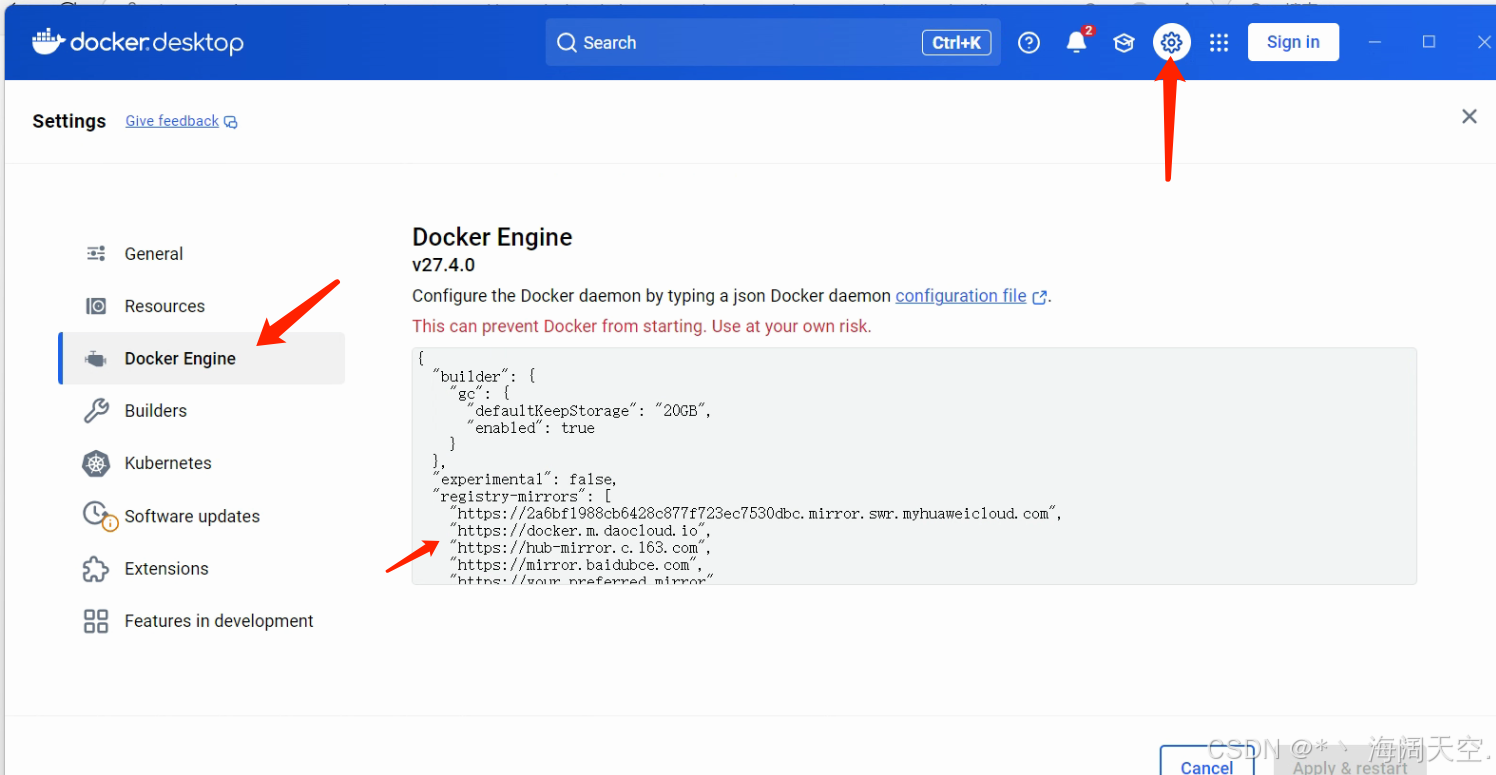The width and height of the screenshot is (1496, 775).
Task: Click the mirror.baidubce.com mirror line
Action: point(576,564)
